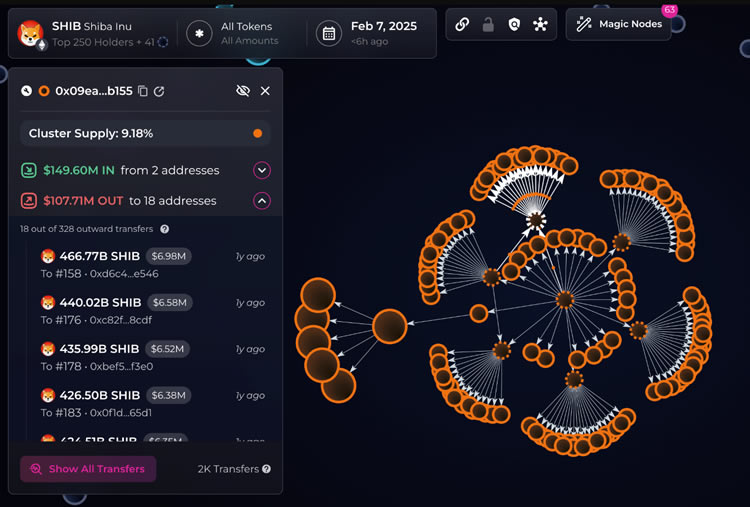The width and height of the screenshot is (750, 507).
Task: Hide the address with eye-slash icon
Action: click(x=242, y=91)
